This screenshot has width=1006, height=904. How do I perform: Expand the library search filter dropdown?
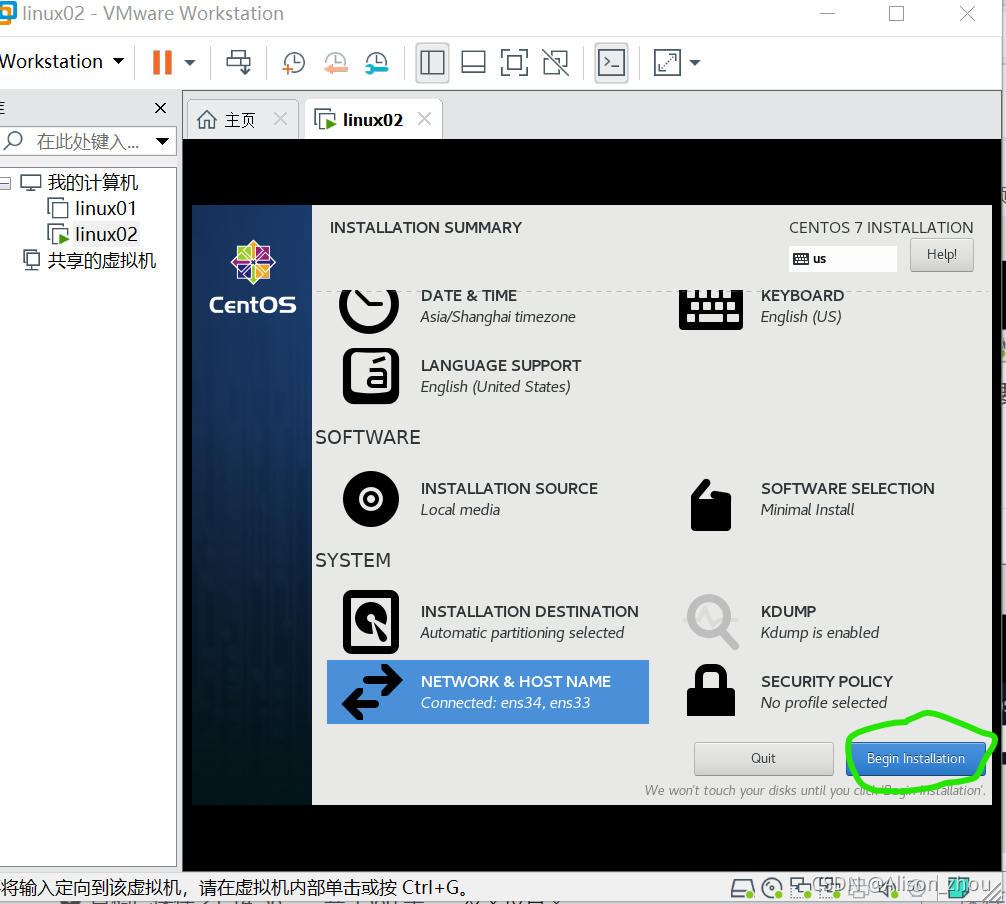click(162, 141)
